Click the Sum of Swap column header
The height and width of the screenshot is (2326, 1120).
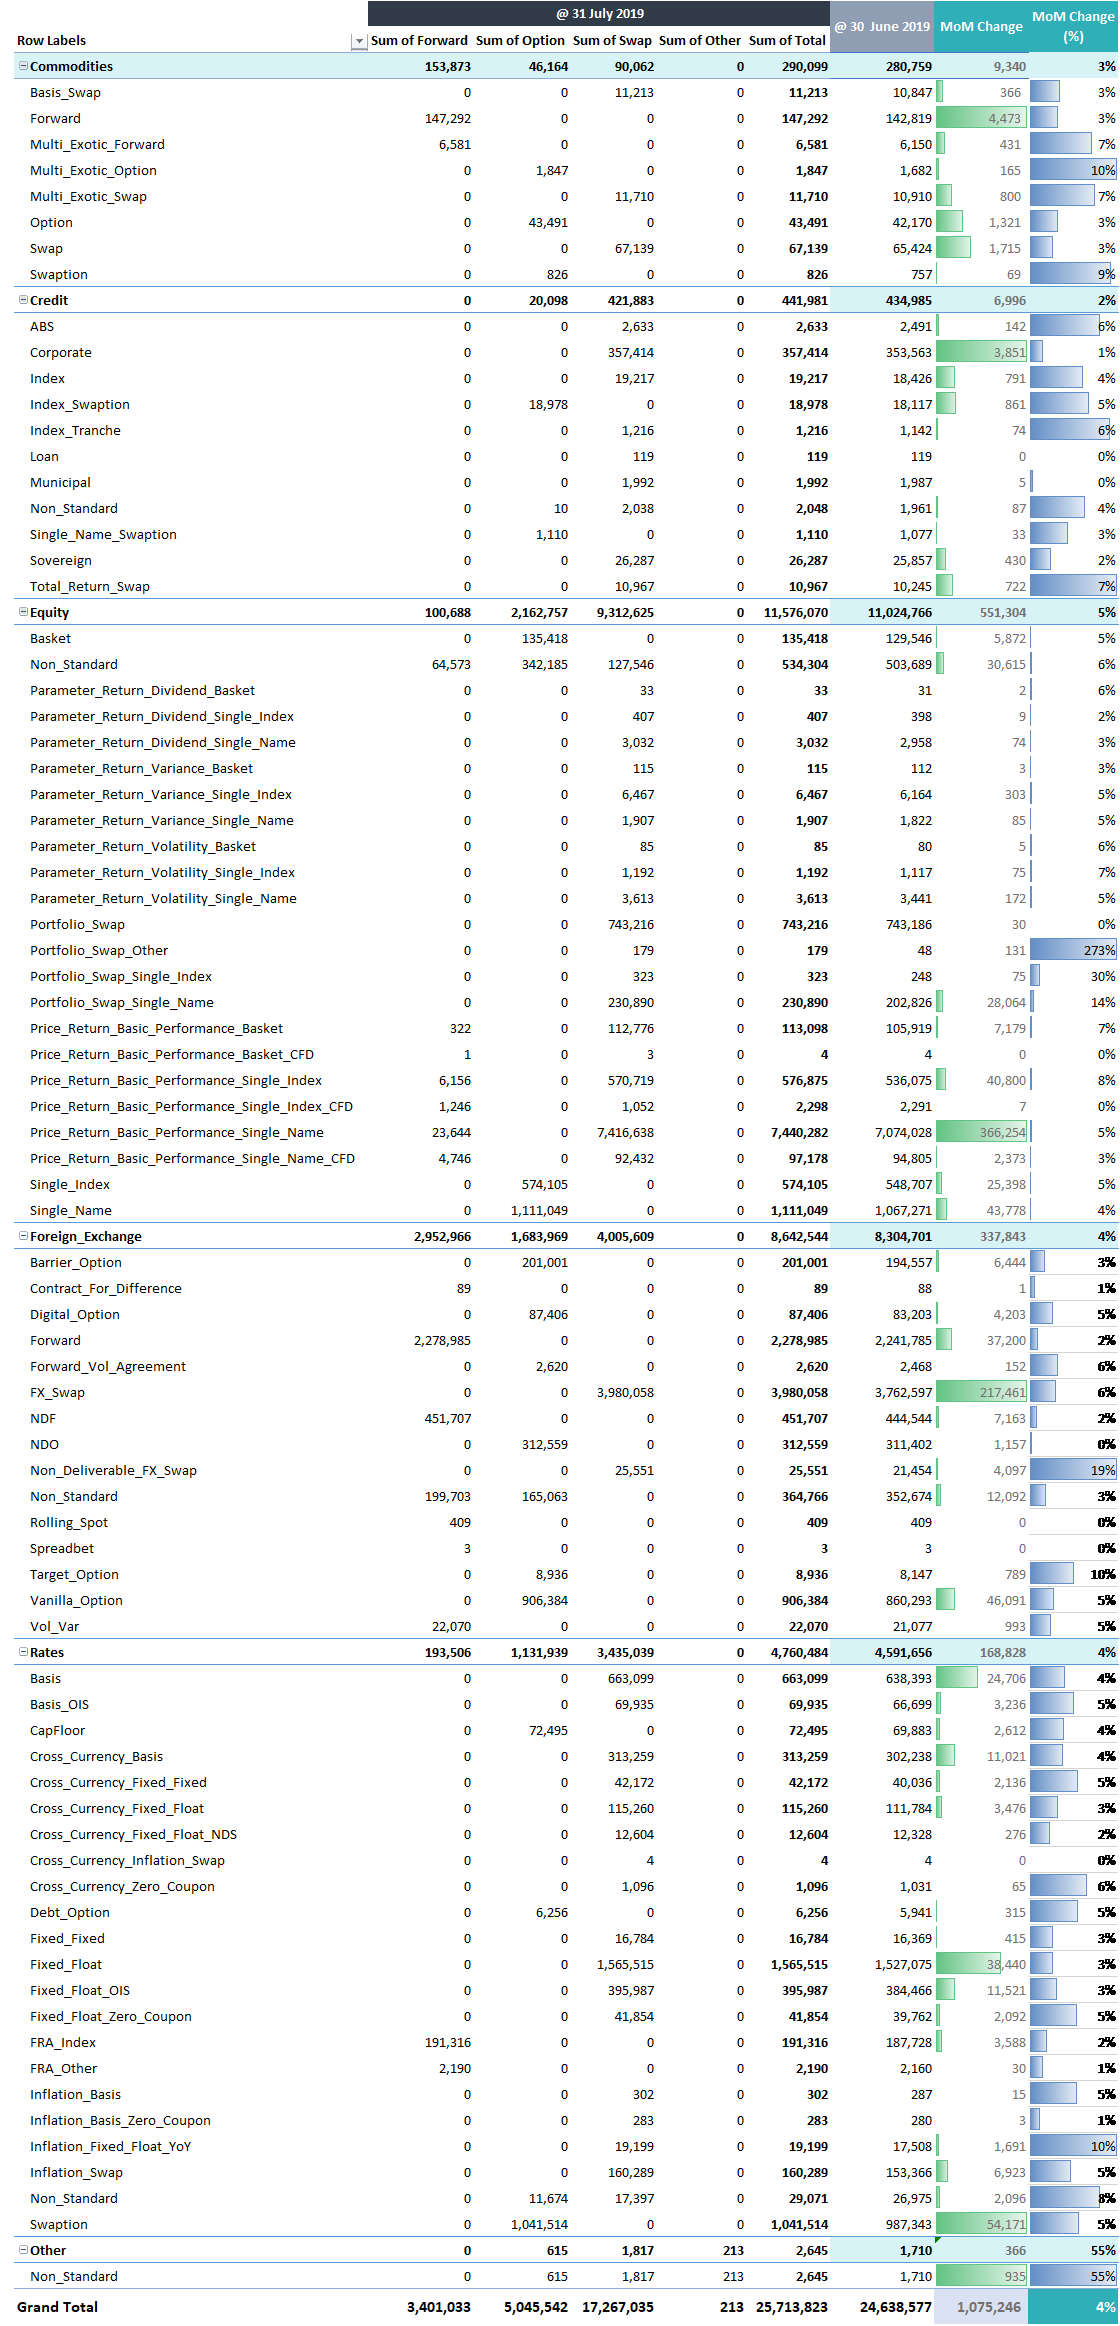[x=612, y=41]
